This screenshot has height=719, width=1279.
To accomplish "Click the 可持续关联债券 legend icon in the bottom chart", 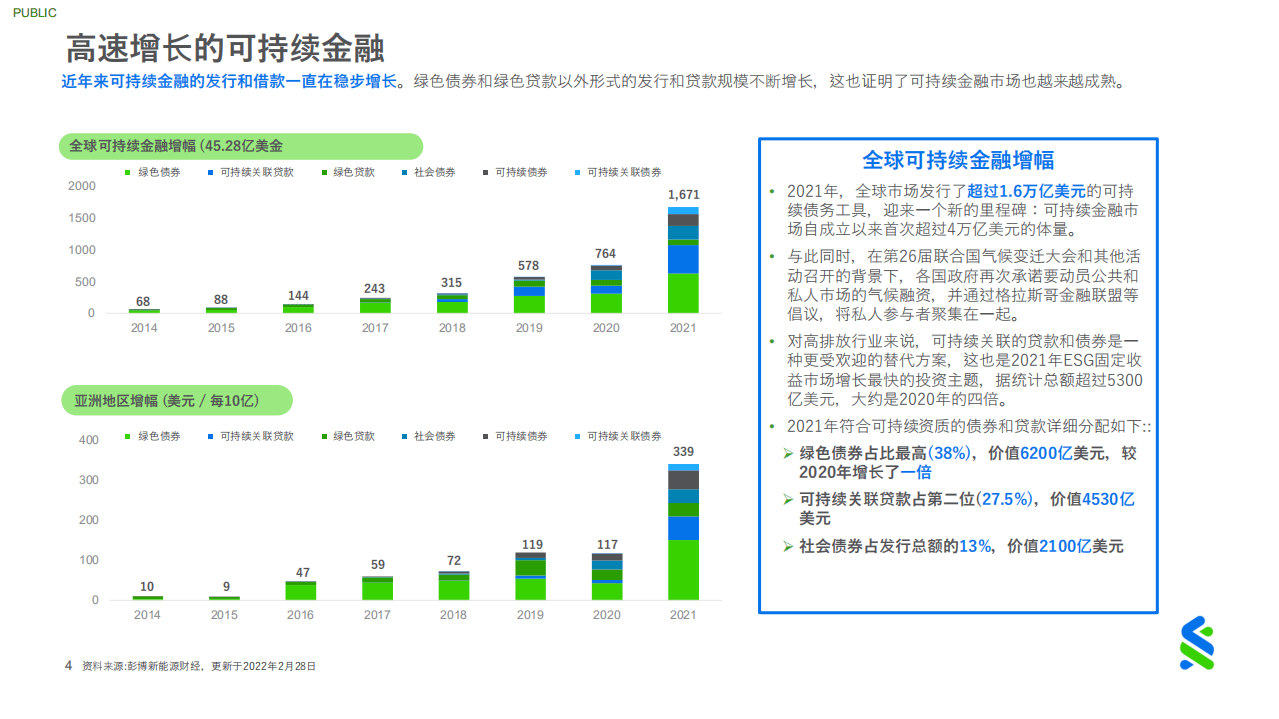I will pos(576,437).
